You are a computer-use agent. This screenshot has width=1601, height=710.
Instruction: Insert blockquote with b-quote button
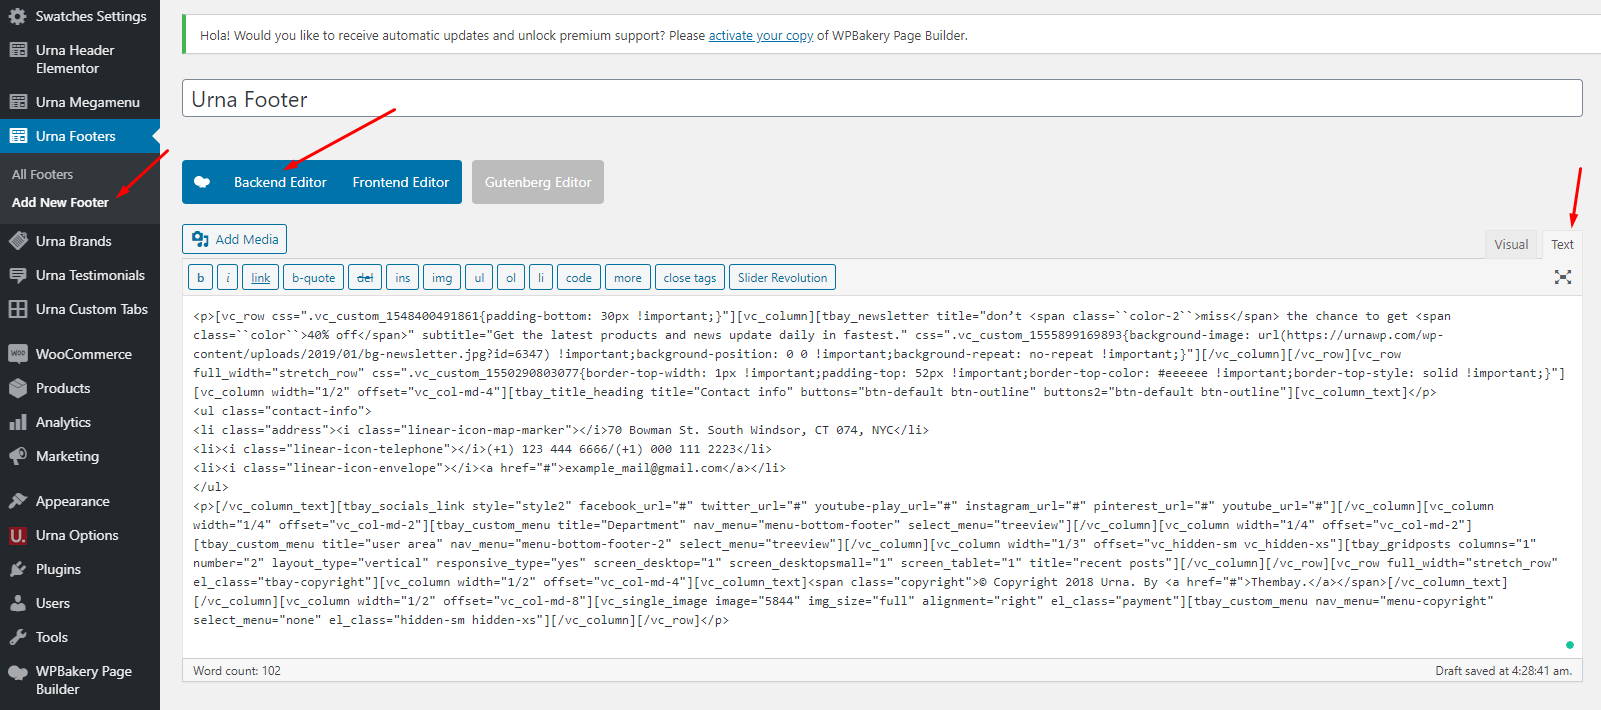click(x=314, y=277)
